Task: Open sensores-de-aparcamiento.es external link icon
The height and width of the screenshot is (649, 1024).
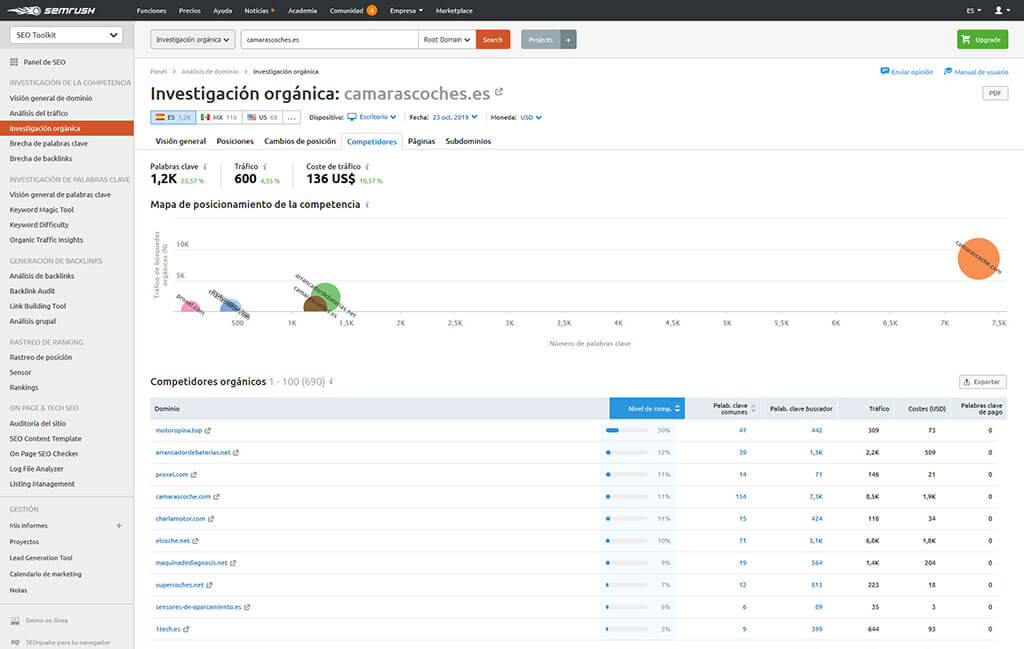Action: pos(247,607)
